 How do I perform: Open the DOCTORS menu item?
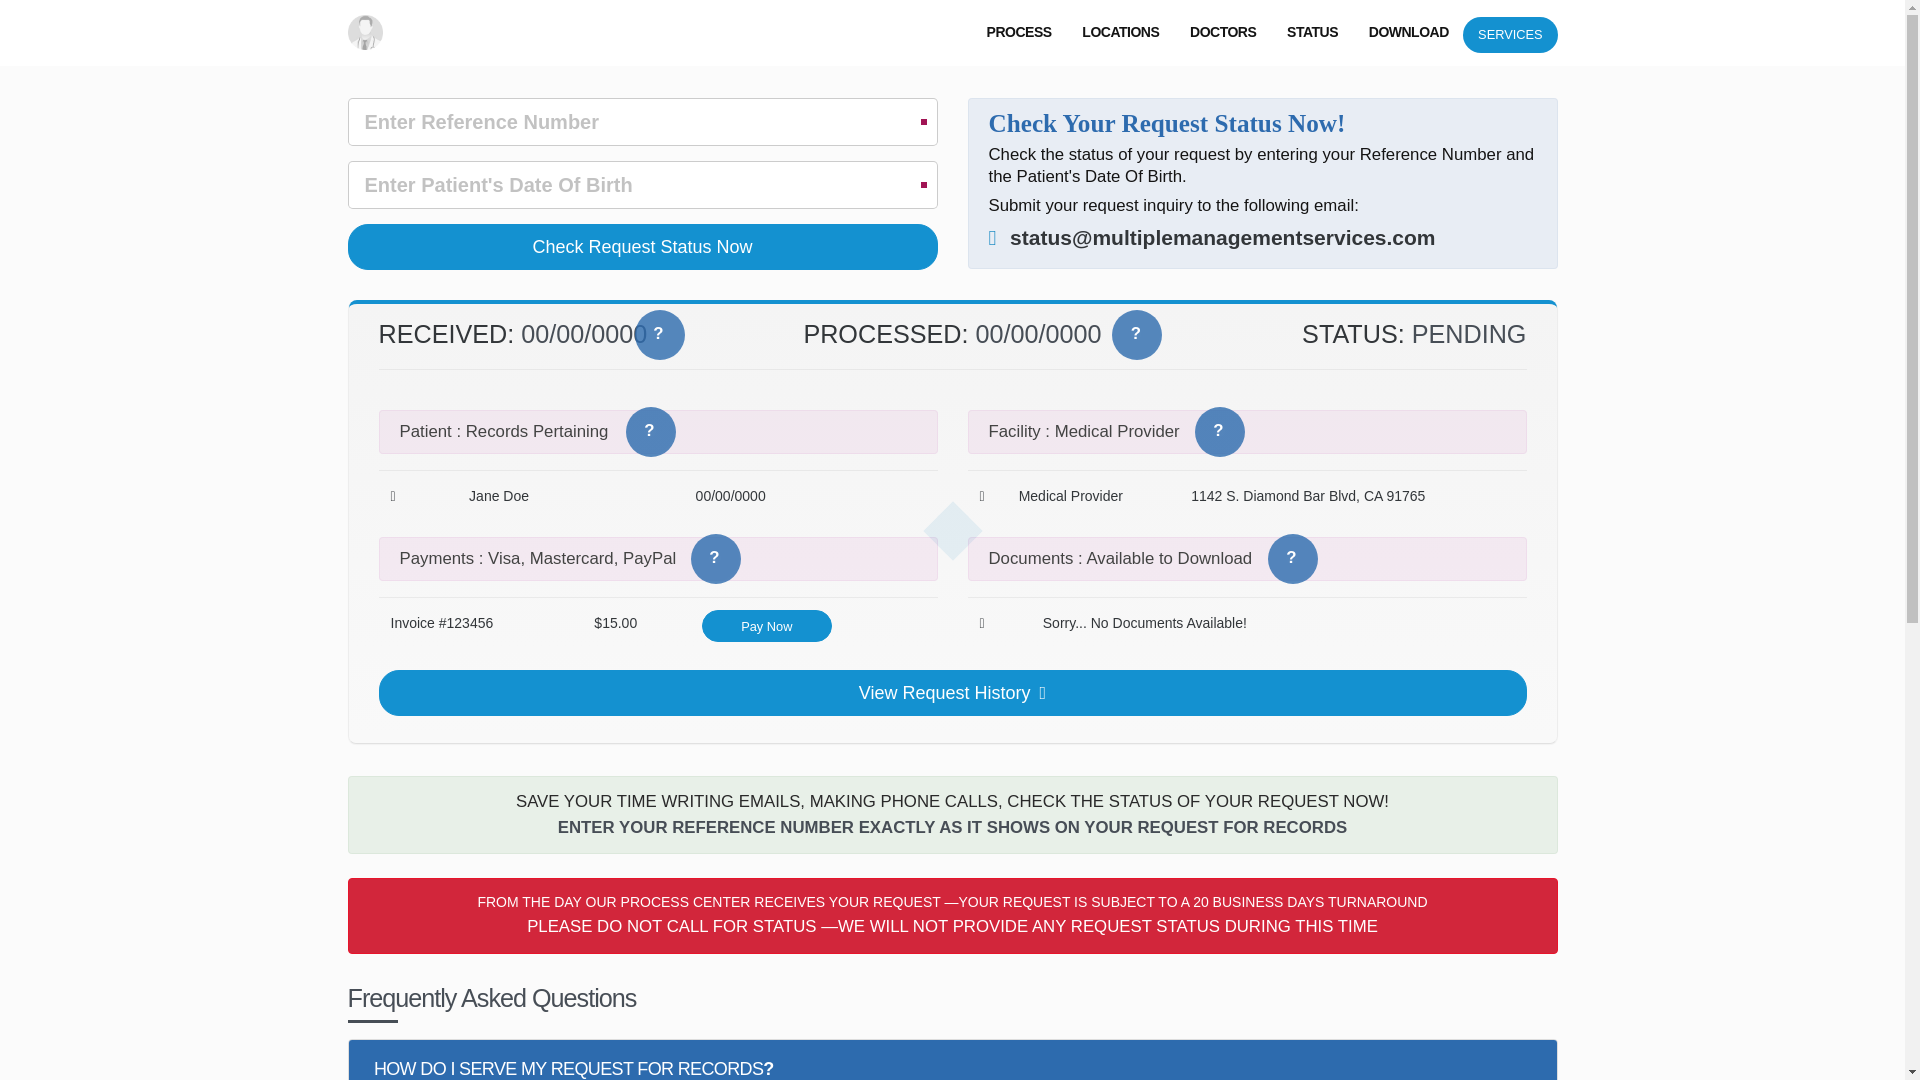[x=1223, y=32]
